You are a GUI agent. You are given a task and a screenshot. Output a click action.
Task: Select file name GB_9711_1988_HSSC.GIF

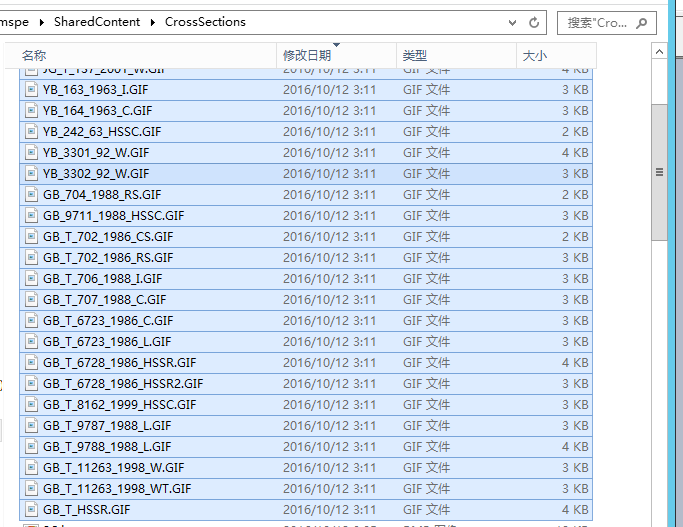(114, 216)
